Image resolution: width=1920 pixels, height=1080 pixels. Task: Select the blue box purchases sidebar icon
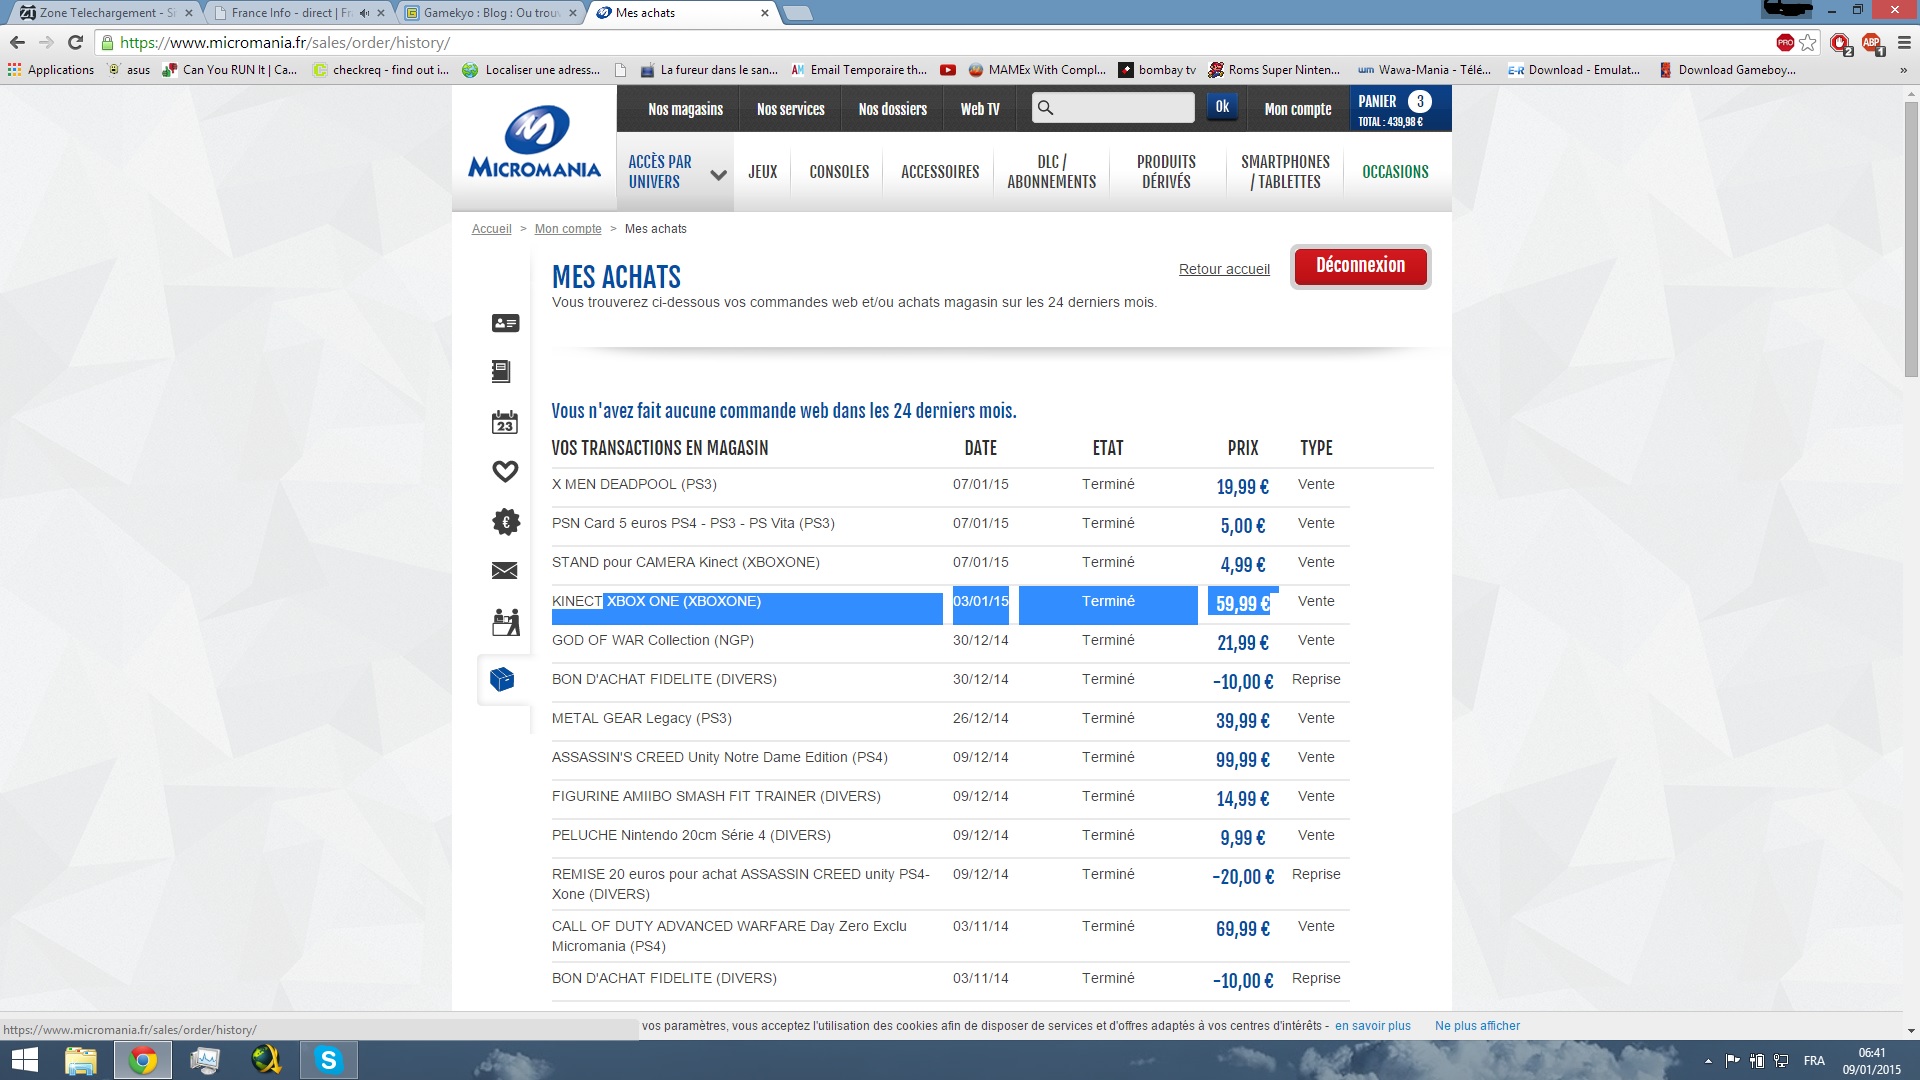pyautogui.click(x=502, y=680)
